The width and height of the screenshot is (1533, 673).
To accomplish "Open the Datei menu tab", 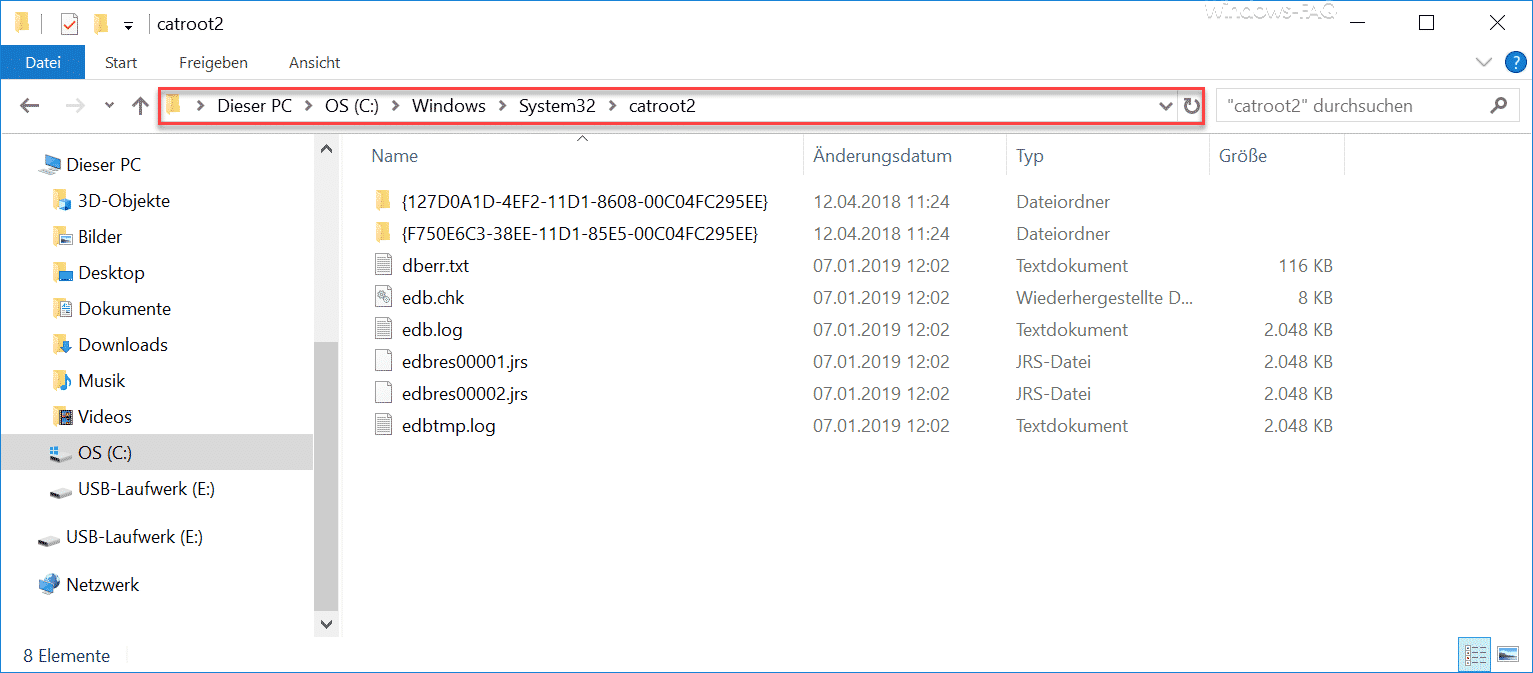I will point(42,62).
